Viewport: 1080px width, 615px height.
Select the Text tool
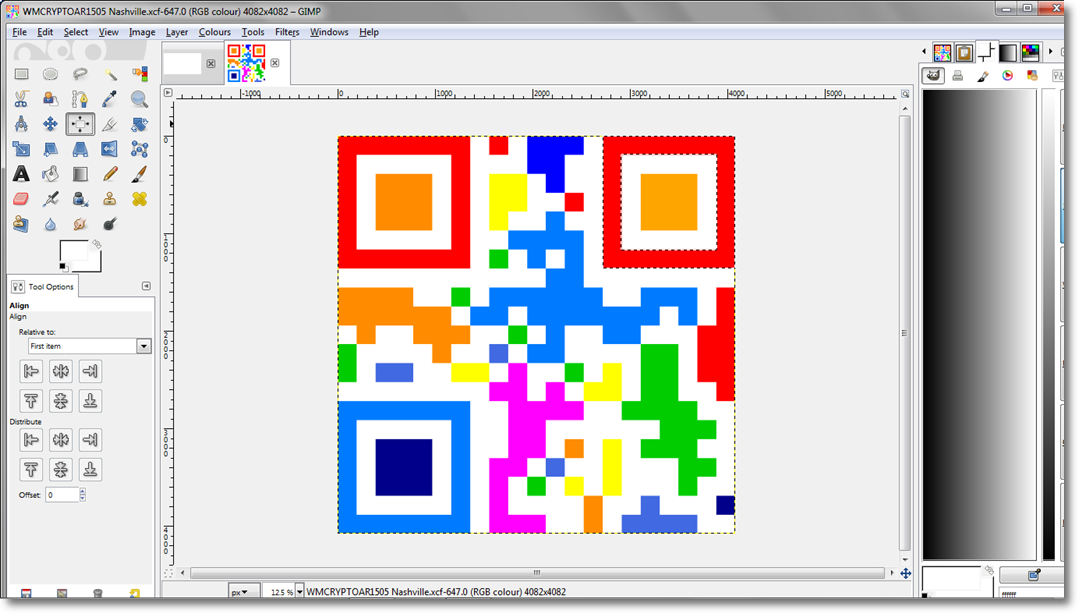[21, 174]
